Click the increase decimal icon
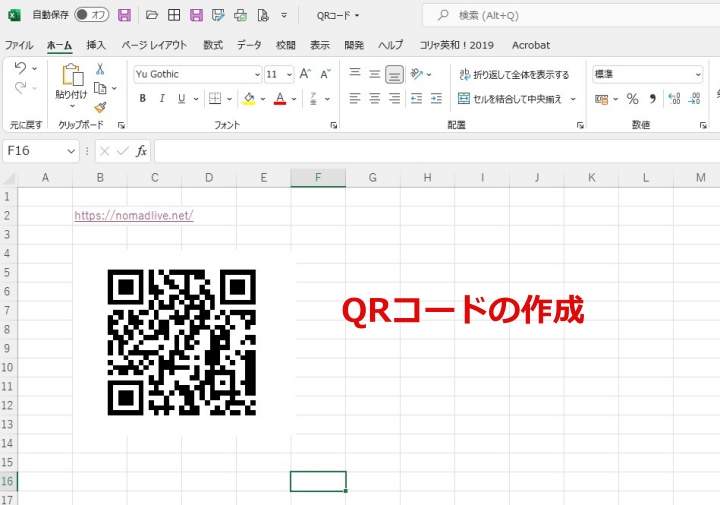Screen dimensions: 720x505 [674, 99]
